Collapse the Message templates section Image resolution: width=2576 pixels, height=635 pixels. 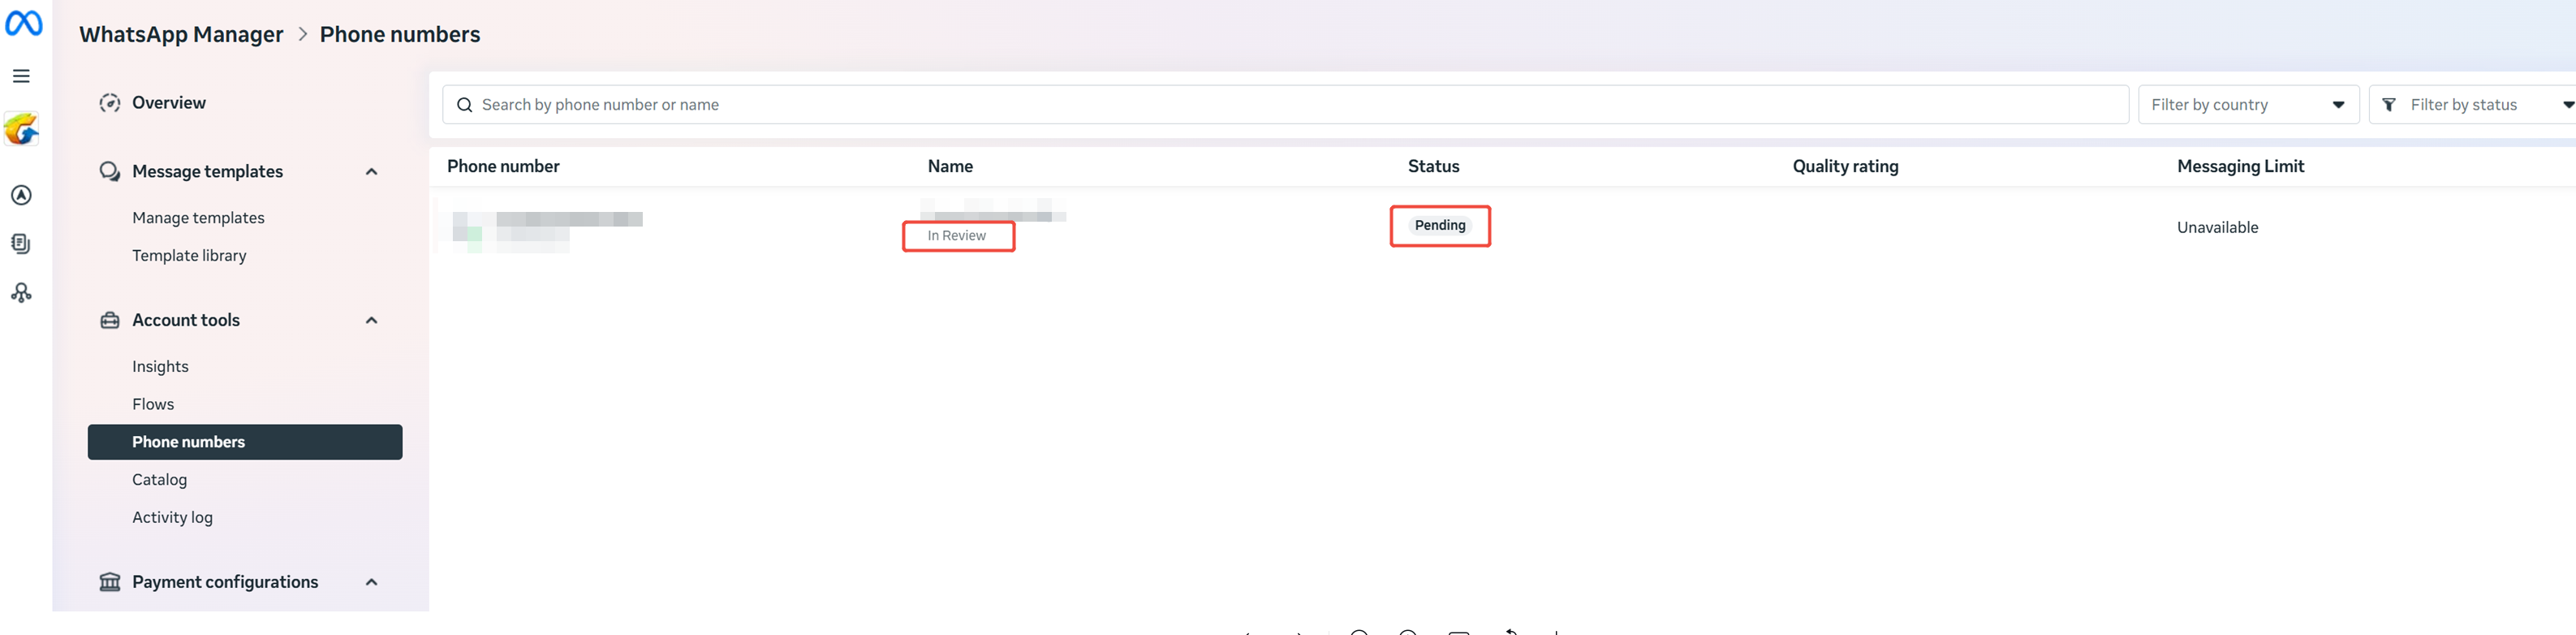[x=371, y=172]
